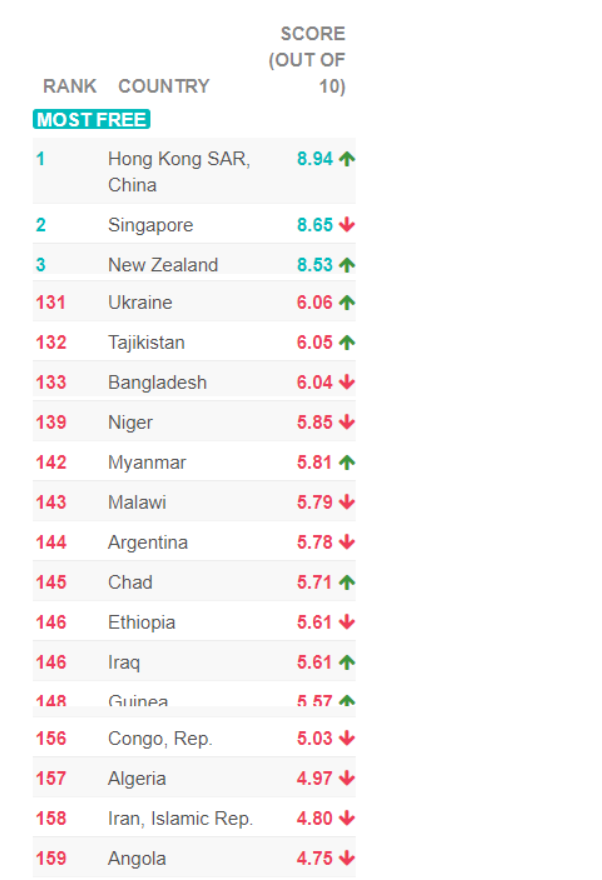The image size is (602, 880).
Task: Click the COUNTRY column header
Action: click(164, 86)
